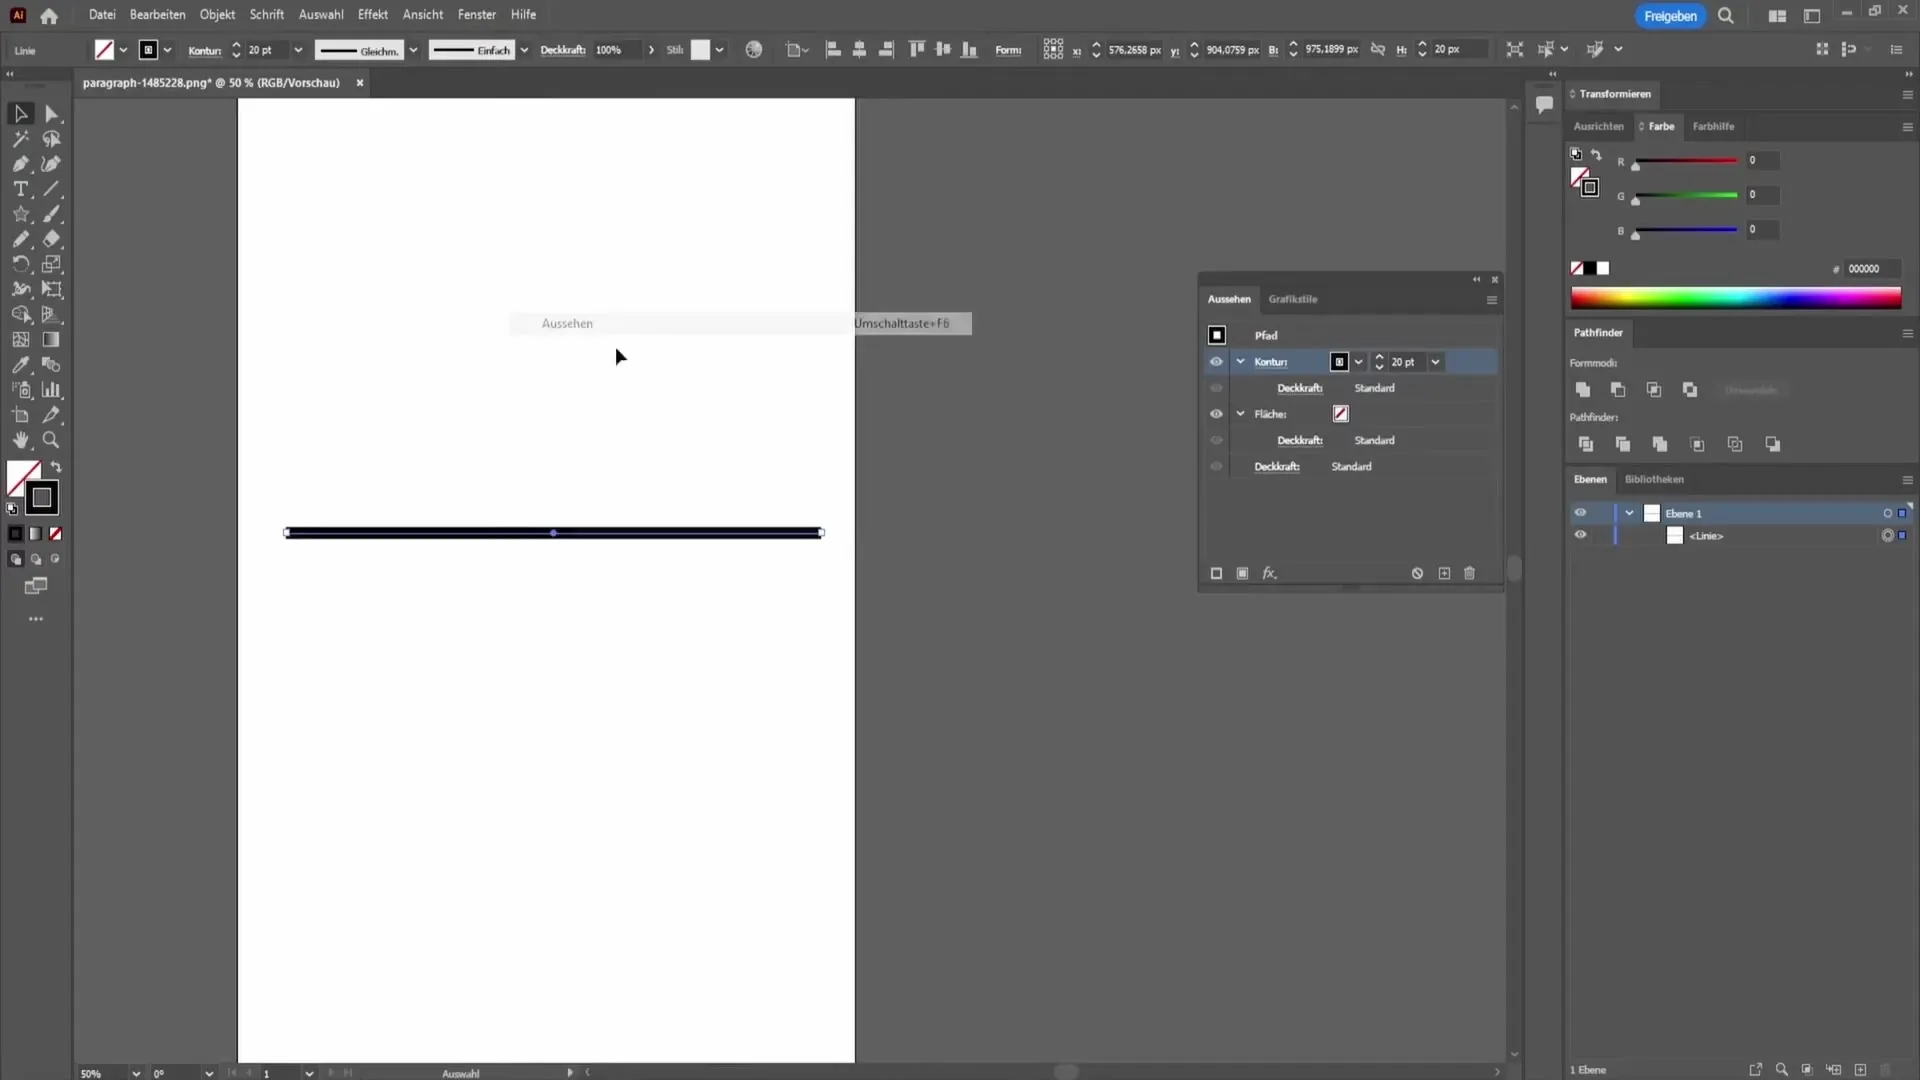The width and height of the screenshot is (1920, 1080).
Task: Select the Type tool
Action: 21,189
